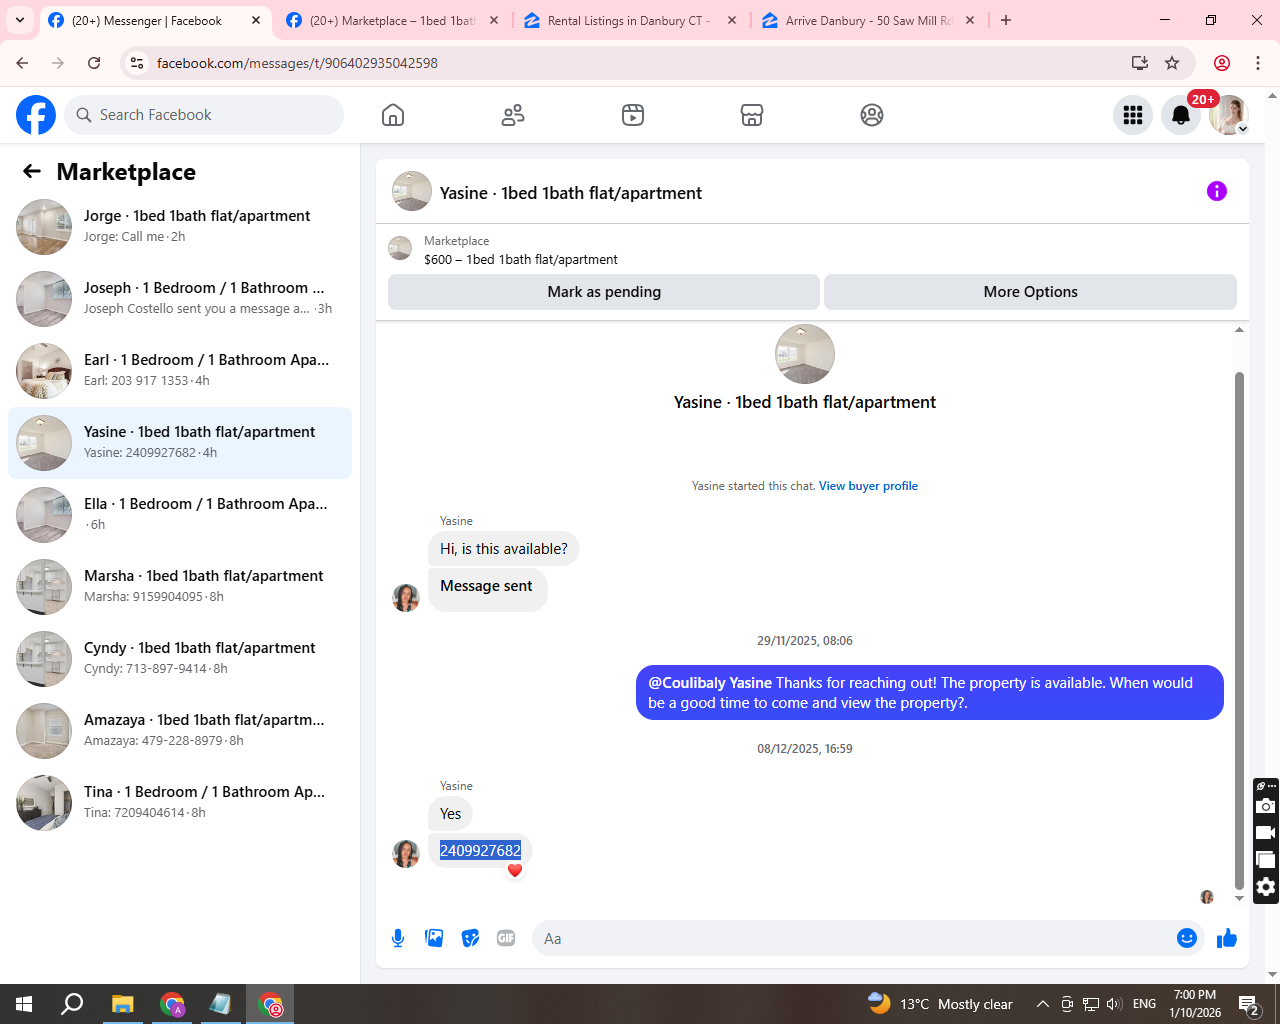1280x1024 pixels.
Task: Open Tina 1 Bedroom conversation
Action: 180,803
